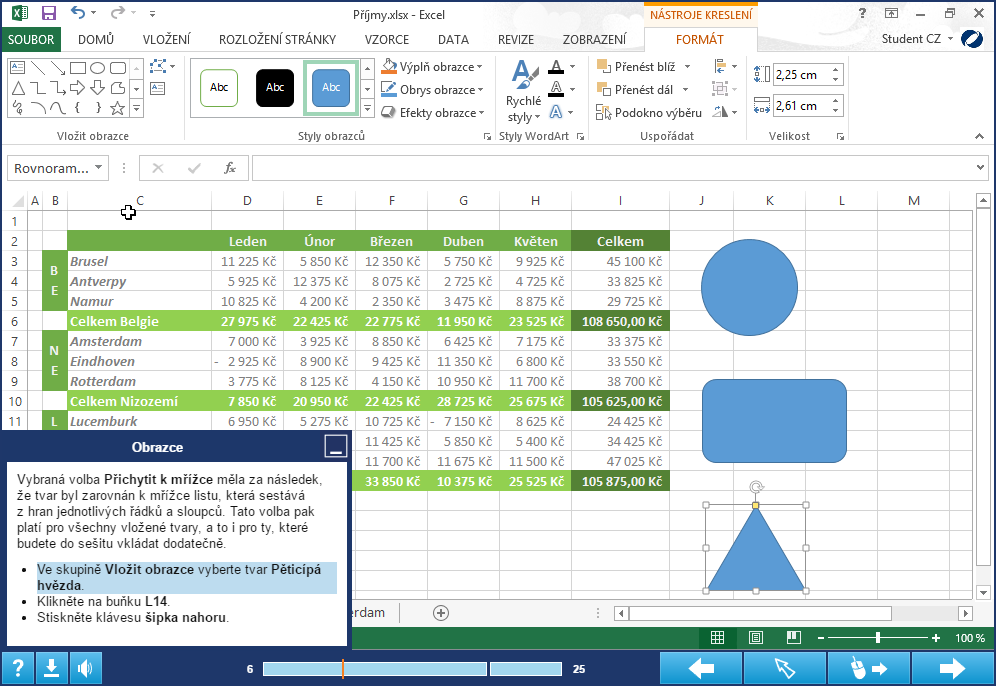Expand the Přenést blíž dropdown arrow
The image size is (996, 686).
coord(687,67)
